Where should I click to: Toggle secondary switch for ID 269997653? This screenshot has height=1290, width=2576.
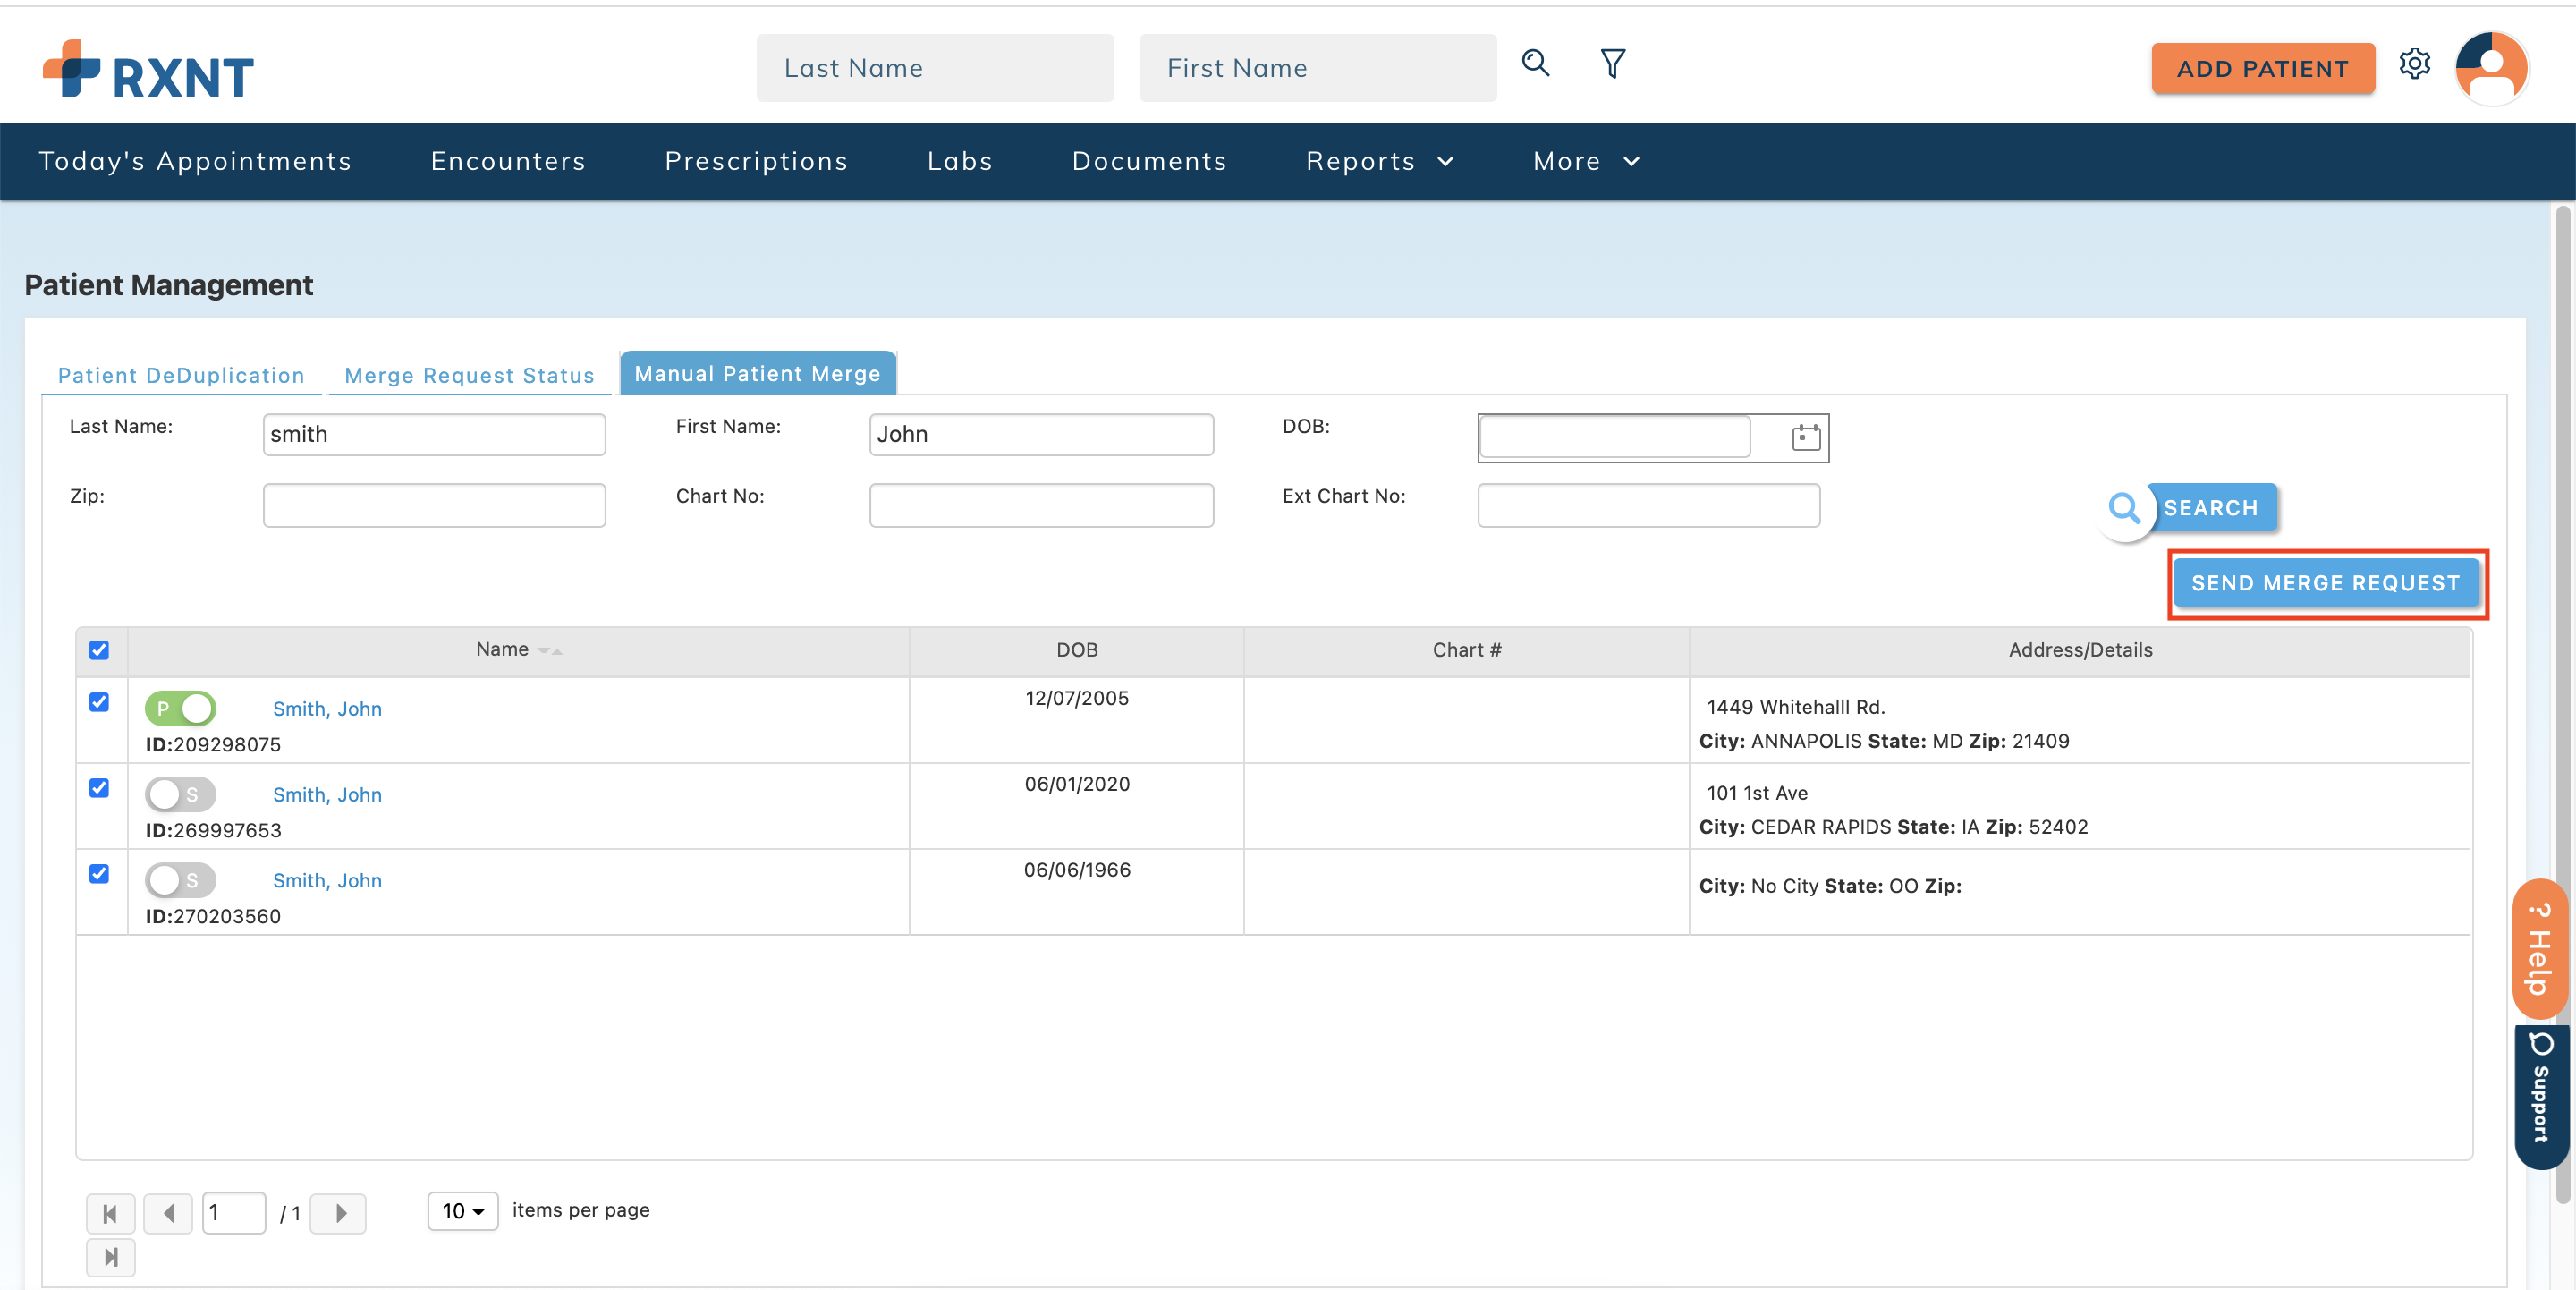point(180,794)
